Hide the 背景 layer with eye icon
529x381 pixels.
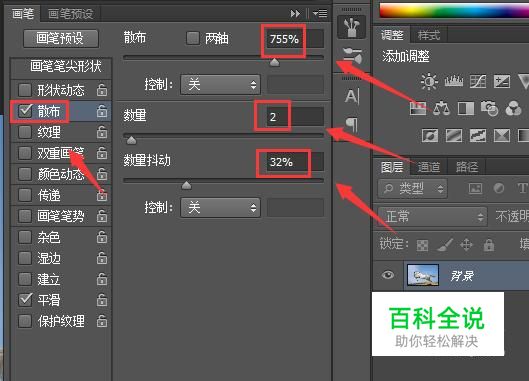[x=388, y=275]
